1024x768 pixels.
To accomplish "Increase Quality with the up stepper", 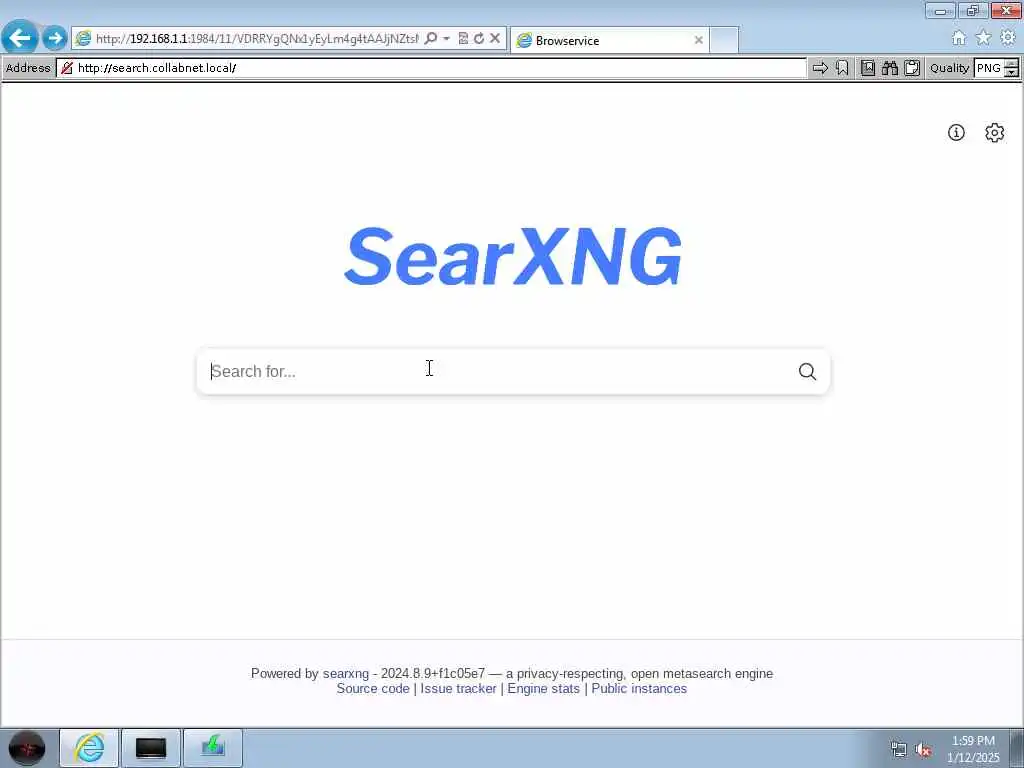I will click(1012, 63).
